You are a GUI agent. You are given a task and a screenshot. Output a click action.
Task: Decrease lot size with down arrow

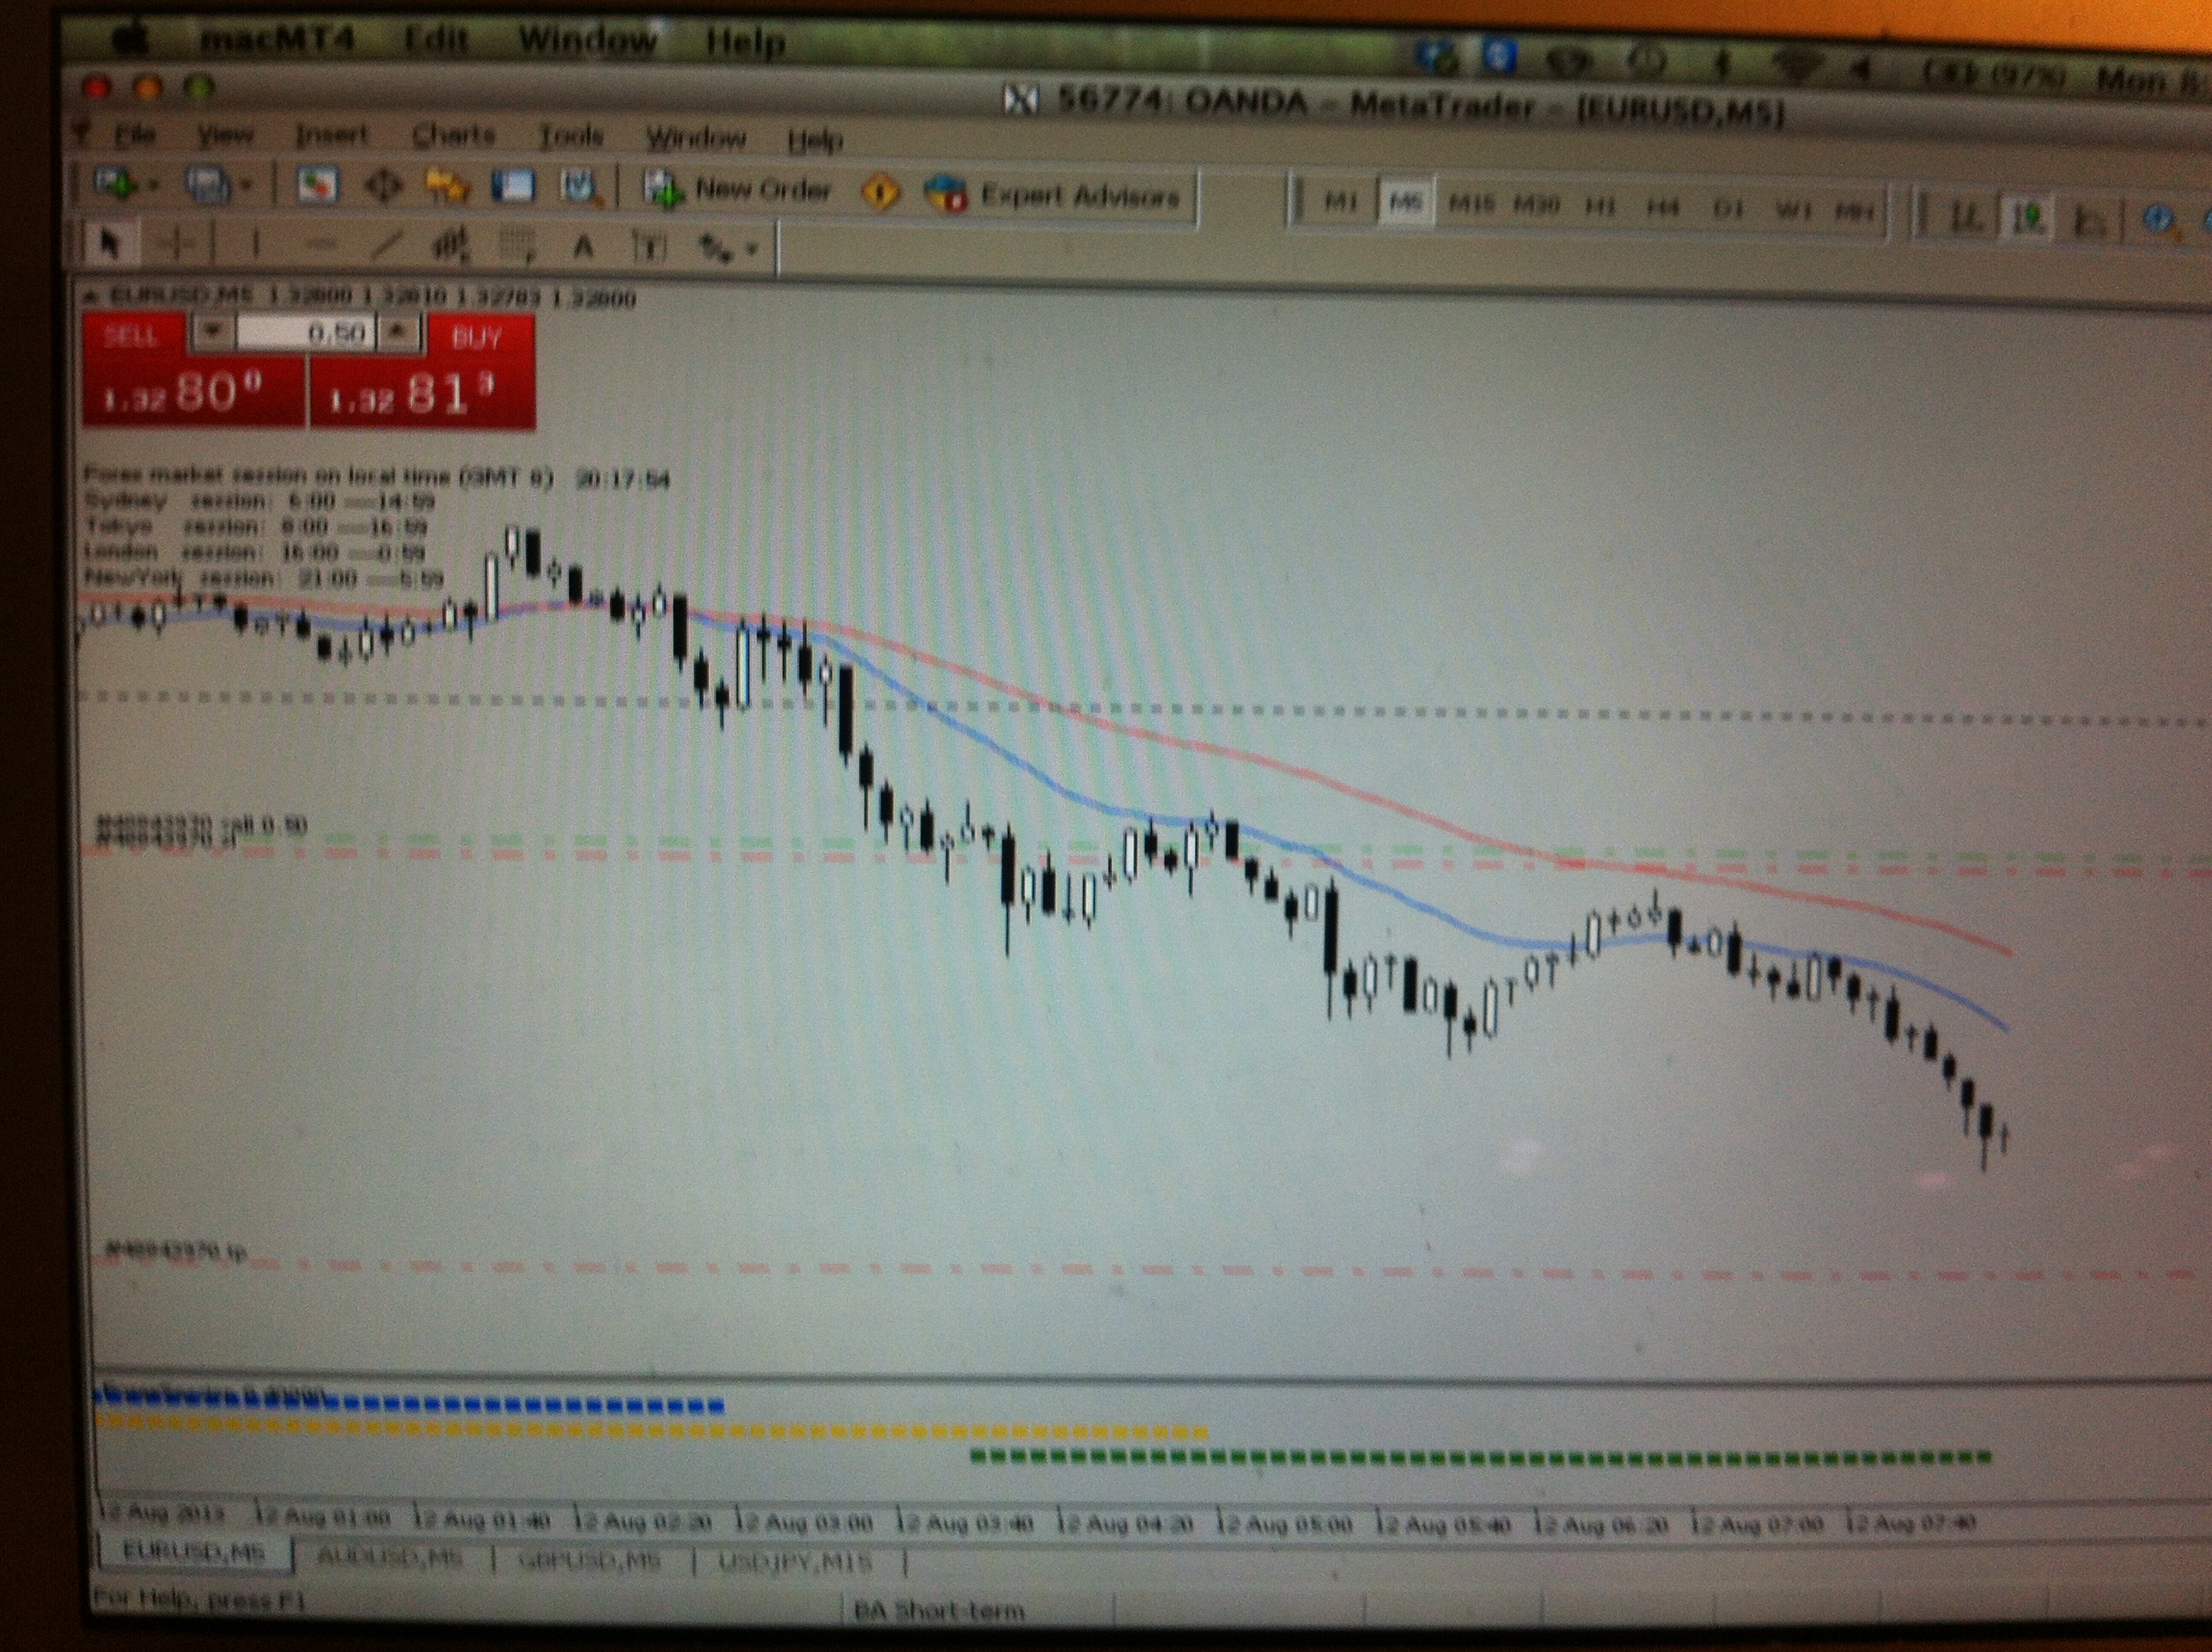(213, 329)
